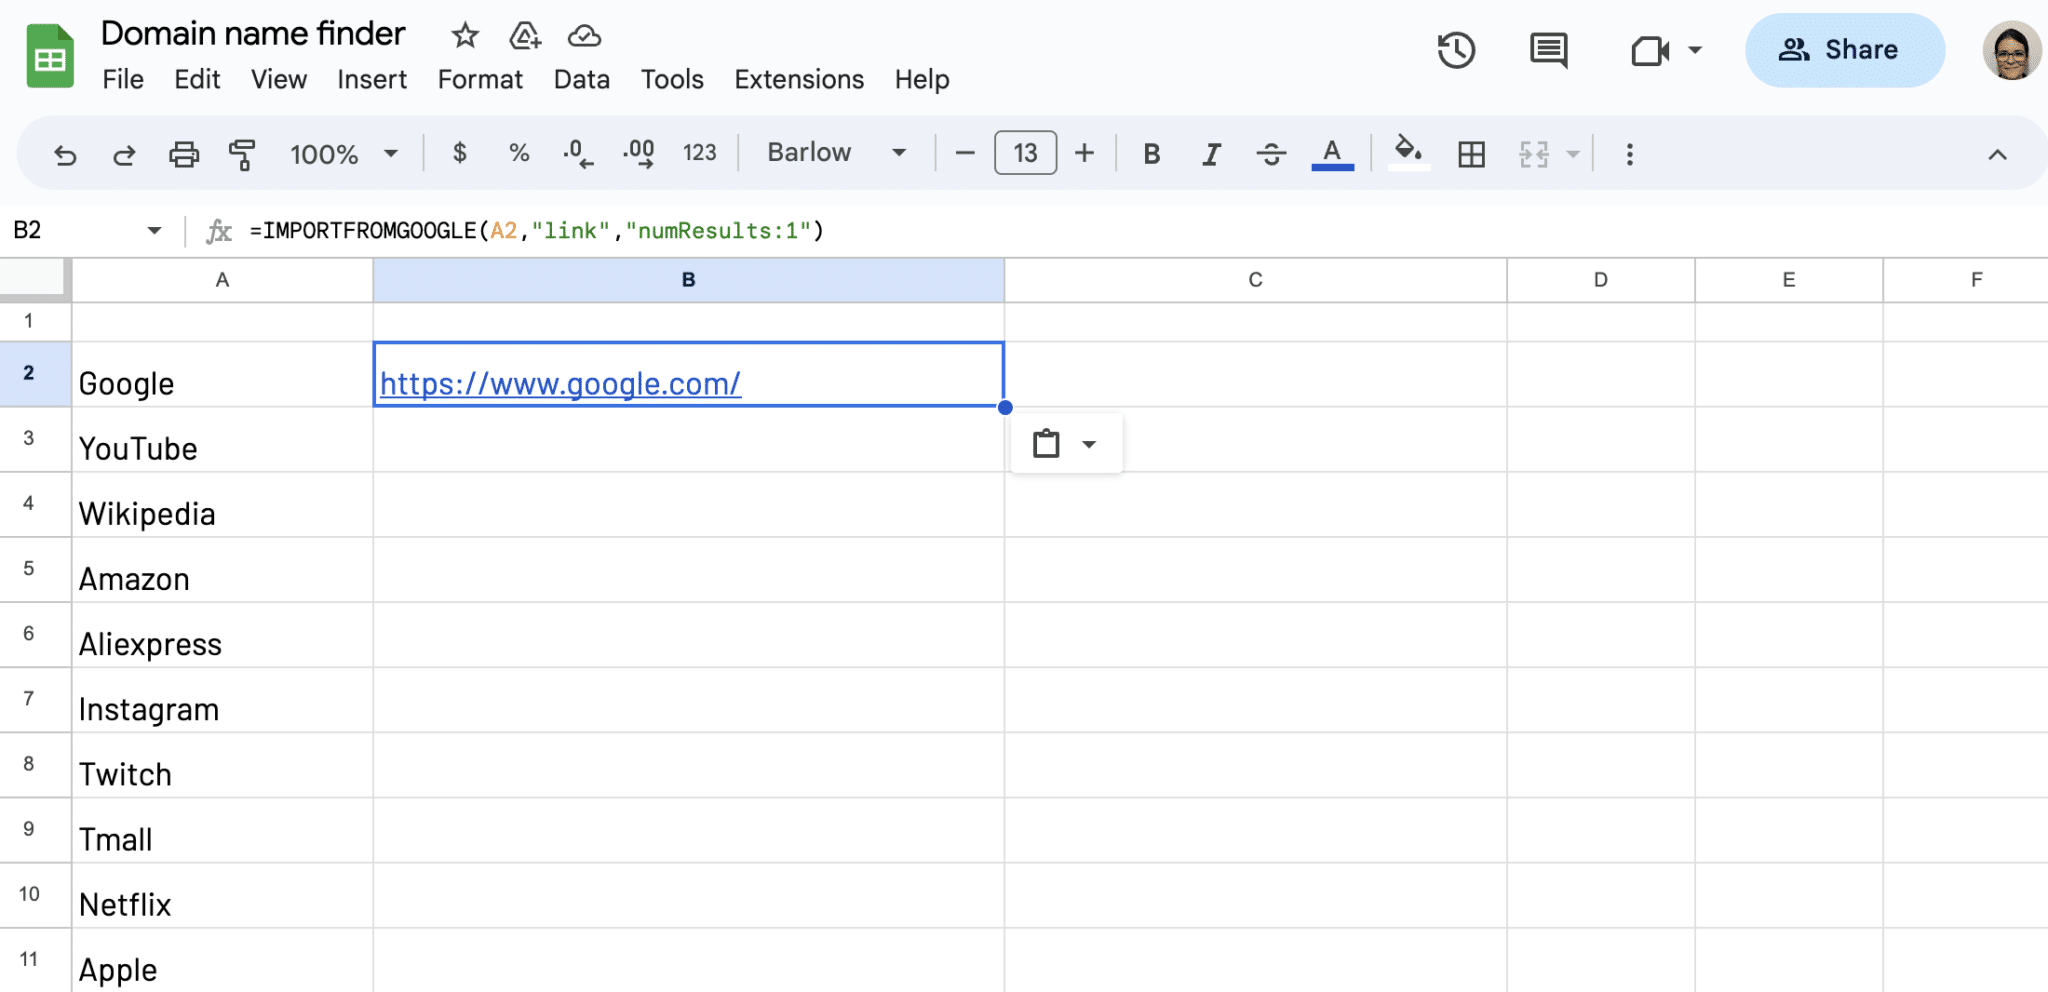The height and width of the screenshot is (992, 2048).
Task: Print the spreadsheet
Action: tap(184, 154)
